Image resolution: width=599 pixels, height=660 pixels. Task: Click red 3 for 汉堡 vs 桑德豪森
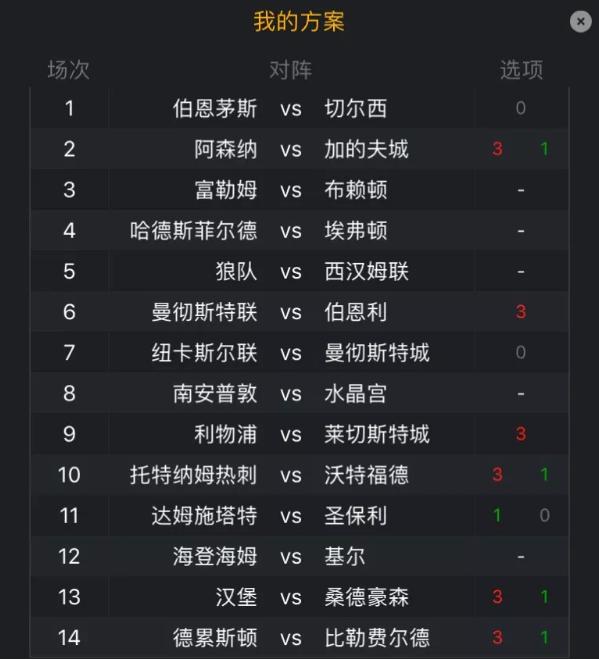497,597
